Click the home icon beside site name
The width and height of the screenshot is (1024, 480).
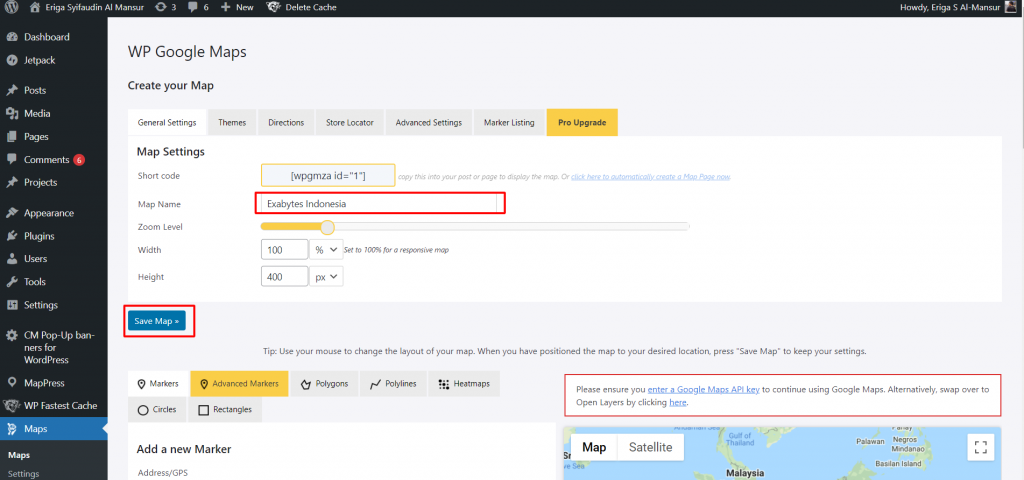point(35,8)
